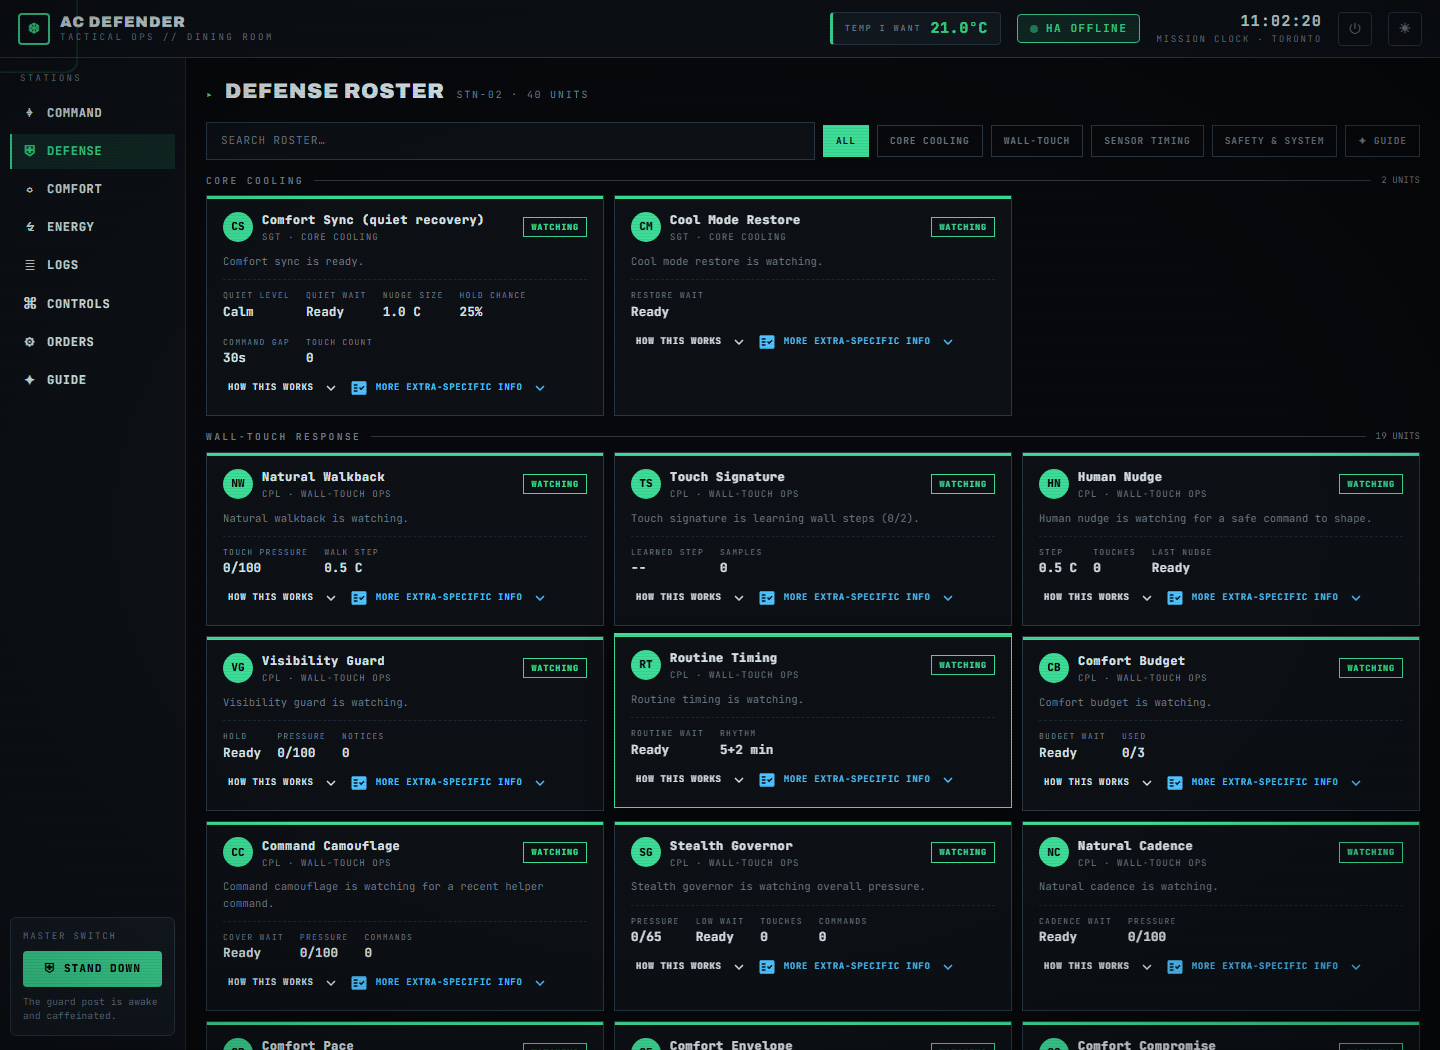Viewport: 1440px width, 1050px height.
Task: Filter by Core Cooling
Action: click(x=930, y=141)
